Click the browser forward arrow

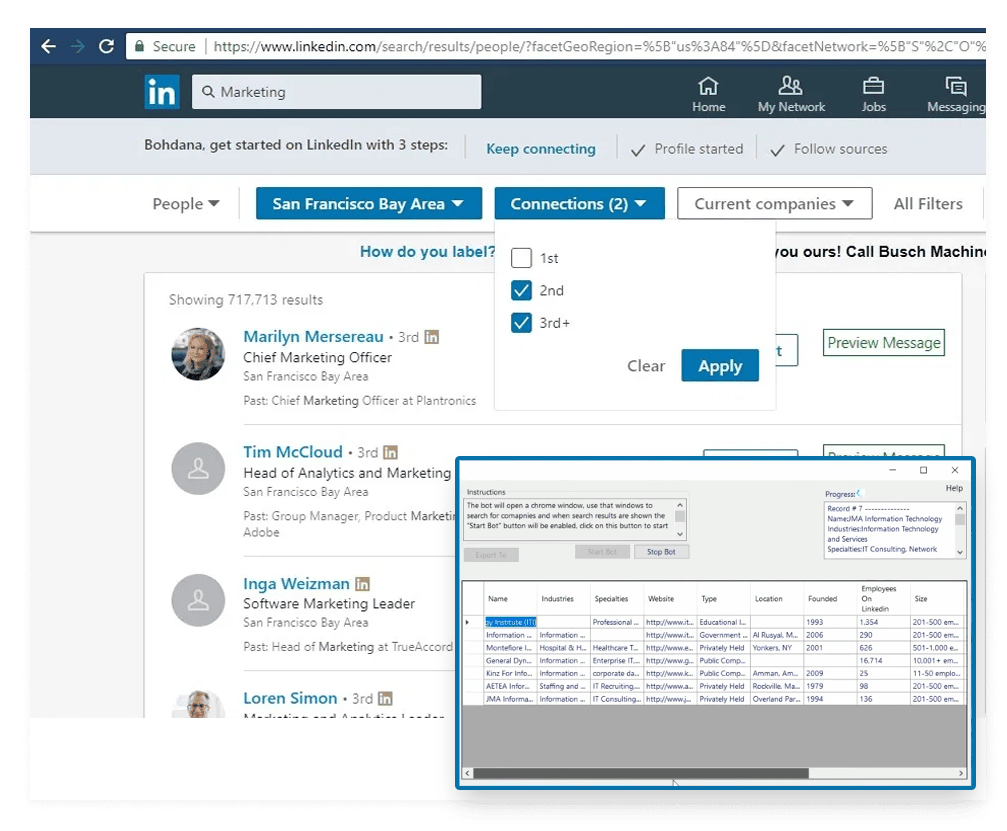(78, 46)
